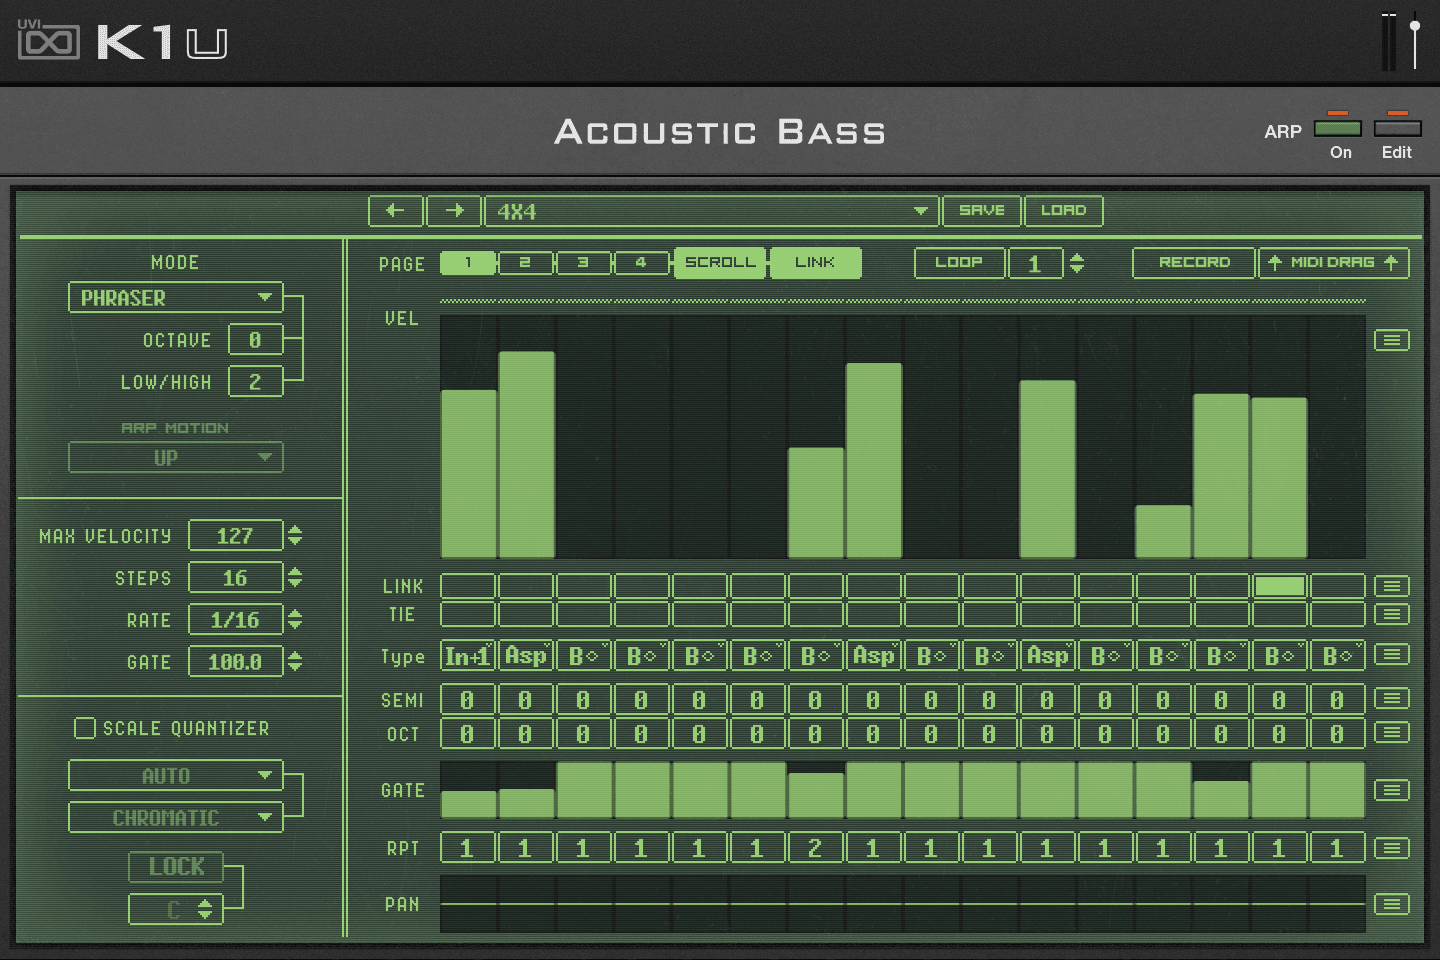Increase STEPS using its up arrow
The image size is (1440, 960).
tap(295, 572)
